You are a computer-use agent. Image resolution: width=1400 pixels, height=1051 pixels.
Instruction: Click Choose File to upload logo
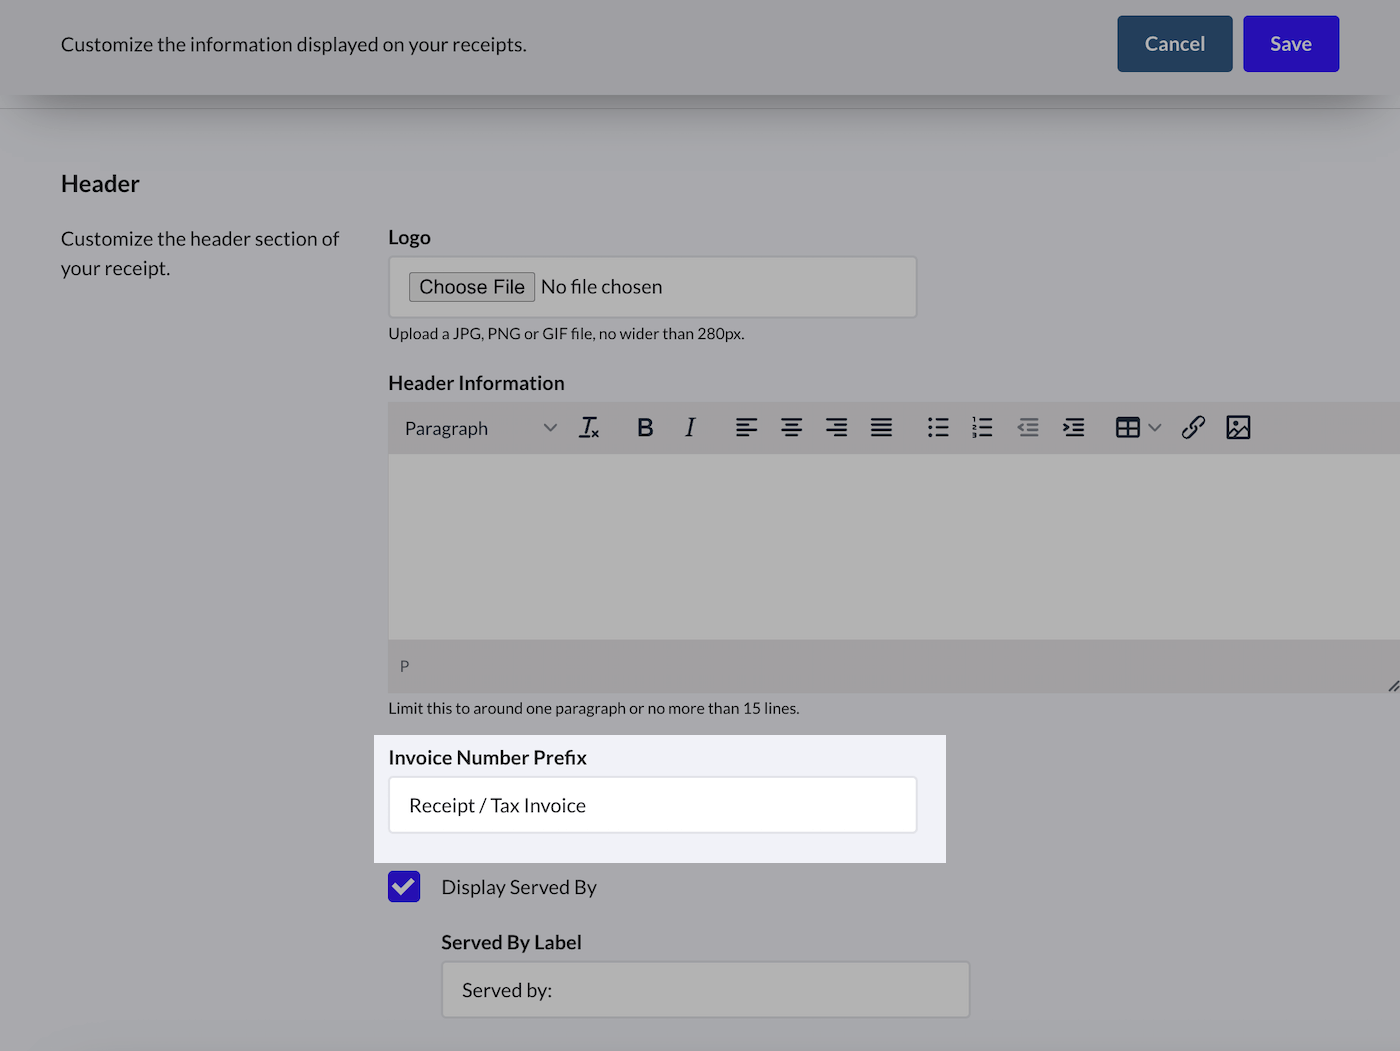point(472,287)
